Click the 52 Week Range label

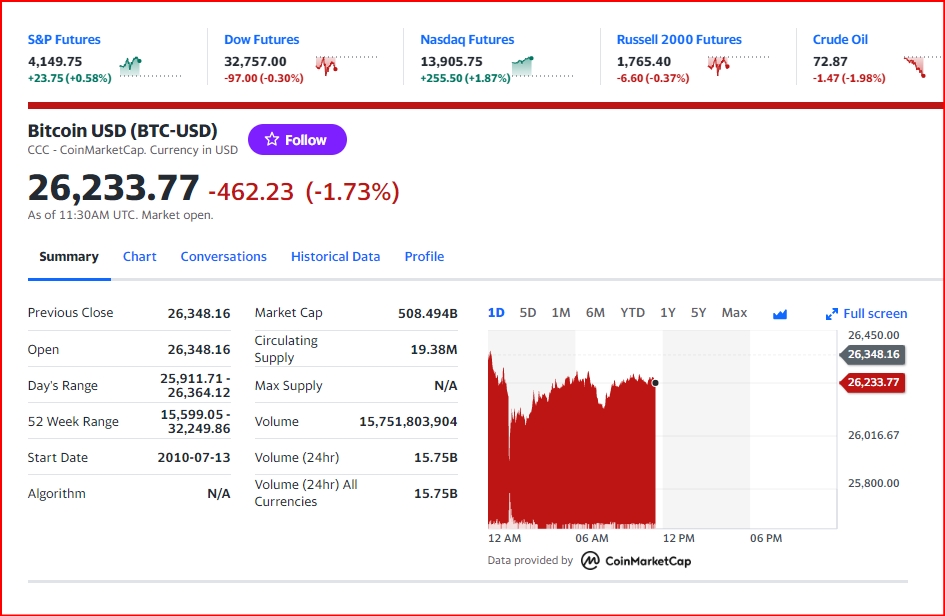click(73, 421)
